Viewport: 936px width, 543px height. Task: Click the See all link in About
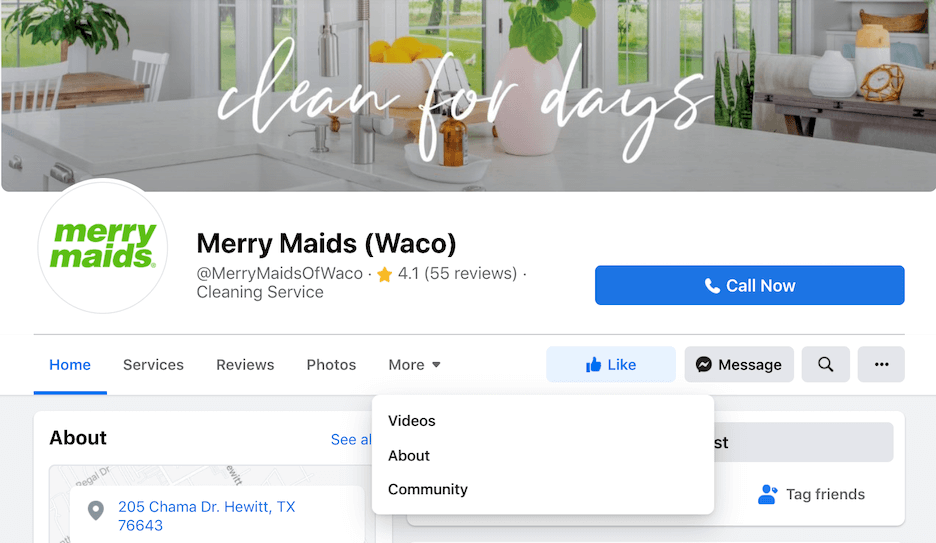[352, 440]
